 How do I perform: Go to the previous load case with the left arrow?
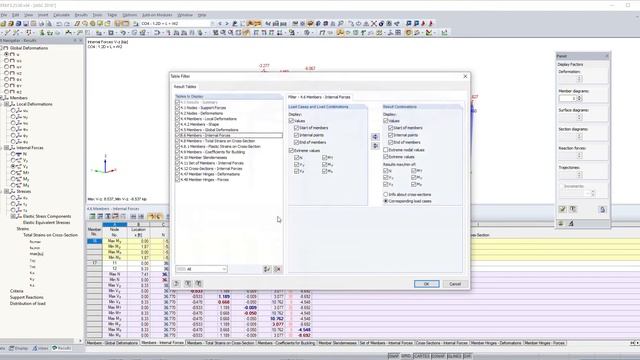[x=220, y=24]
